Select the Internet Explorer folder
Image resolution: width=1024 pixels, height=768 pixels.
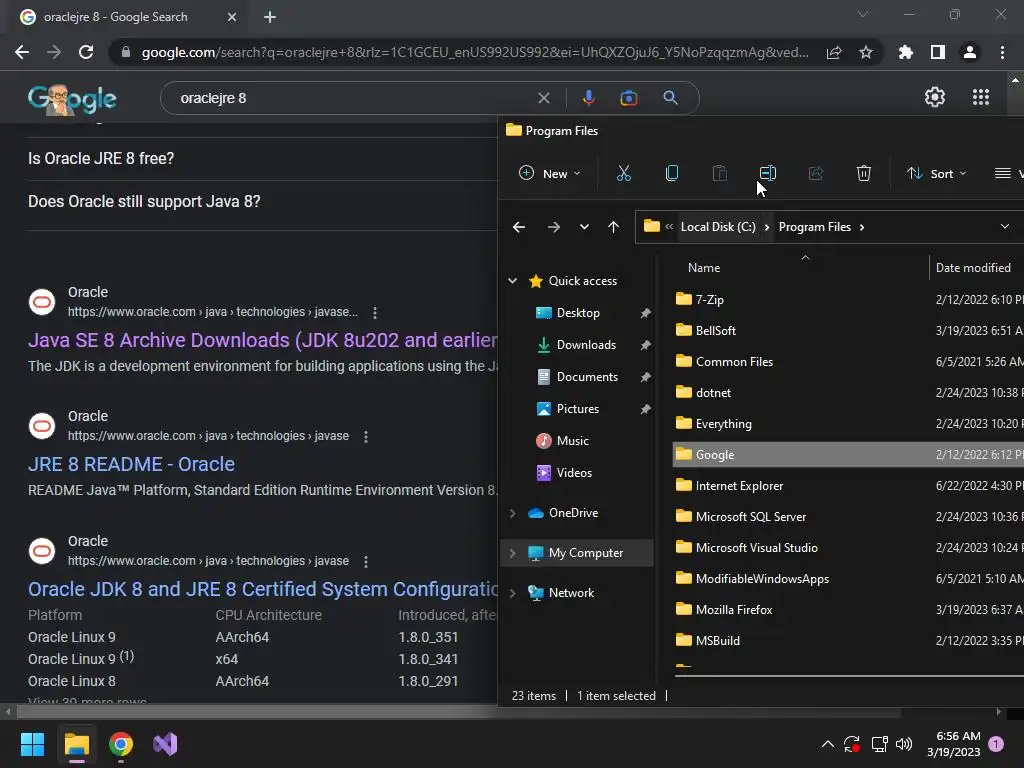coord(739,486)
